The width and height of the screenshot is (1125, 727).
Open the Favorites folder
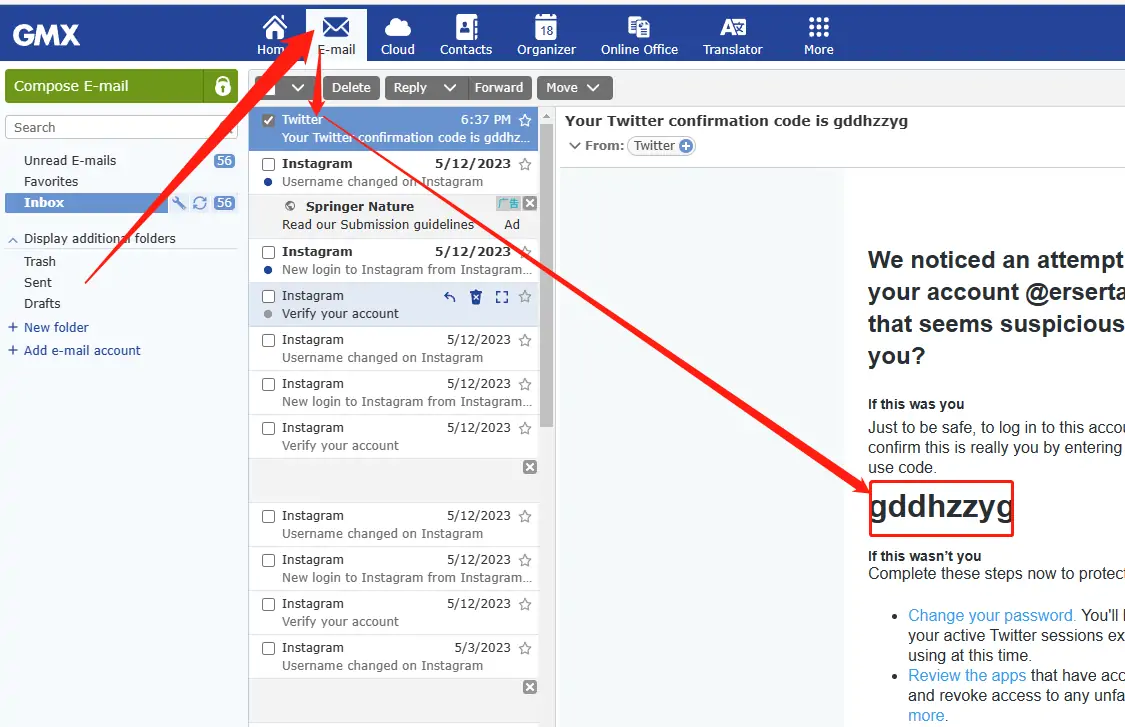pos(51,182)
